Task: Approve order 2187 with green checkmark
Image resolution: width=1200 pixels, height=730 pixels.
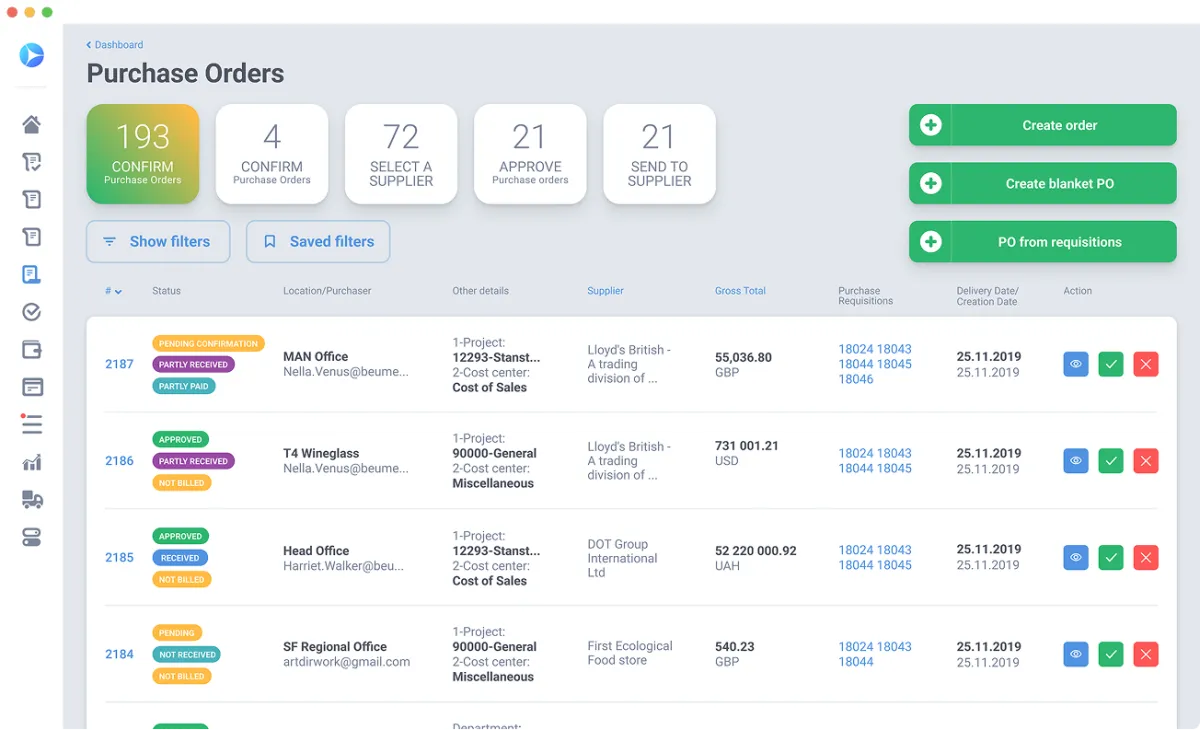Action: [1111, 364]
